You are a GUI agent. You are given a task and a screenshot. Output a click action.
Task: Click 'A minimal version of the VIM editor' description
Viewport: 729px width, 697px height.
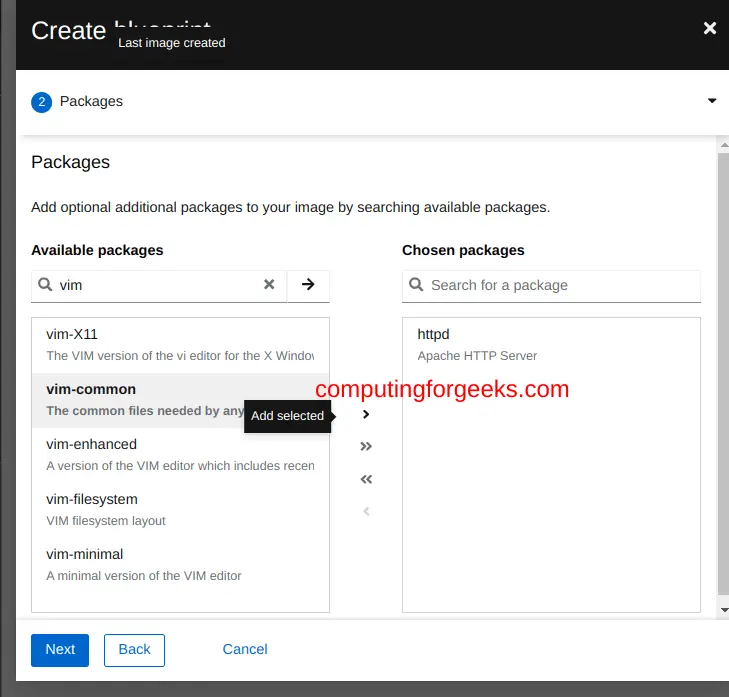144,576
